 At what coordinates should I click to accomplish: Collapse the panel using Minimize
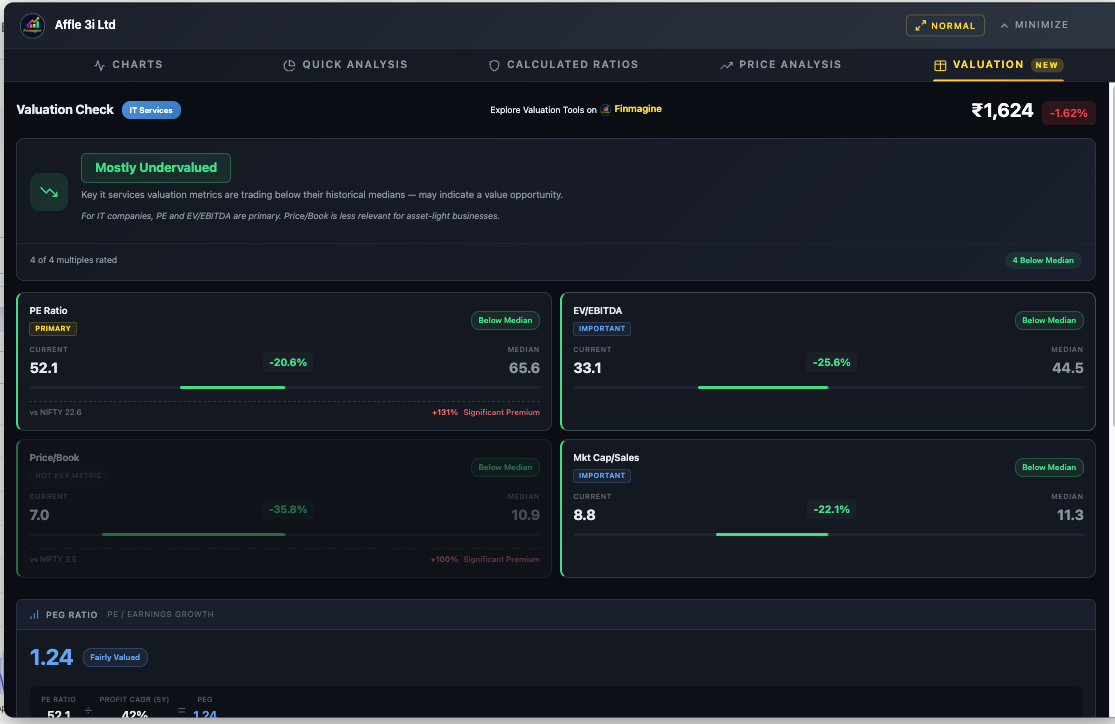click(x=1034, y=25)
